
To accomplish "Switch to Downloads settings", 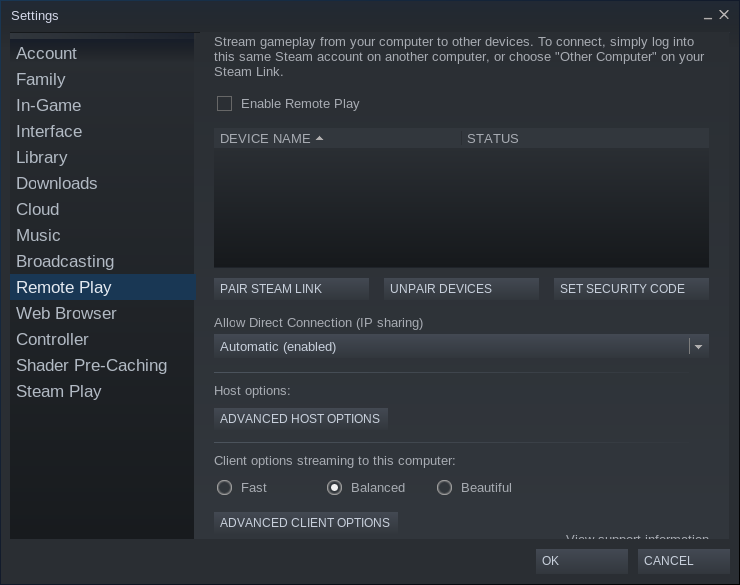I will [102, 183].
